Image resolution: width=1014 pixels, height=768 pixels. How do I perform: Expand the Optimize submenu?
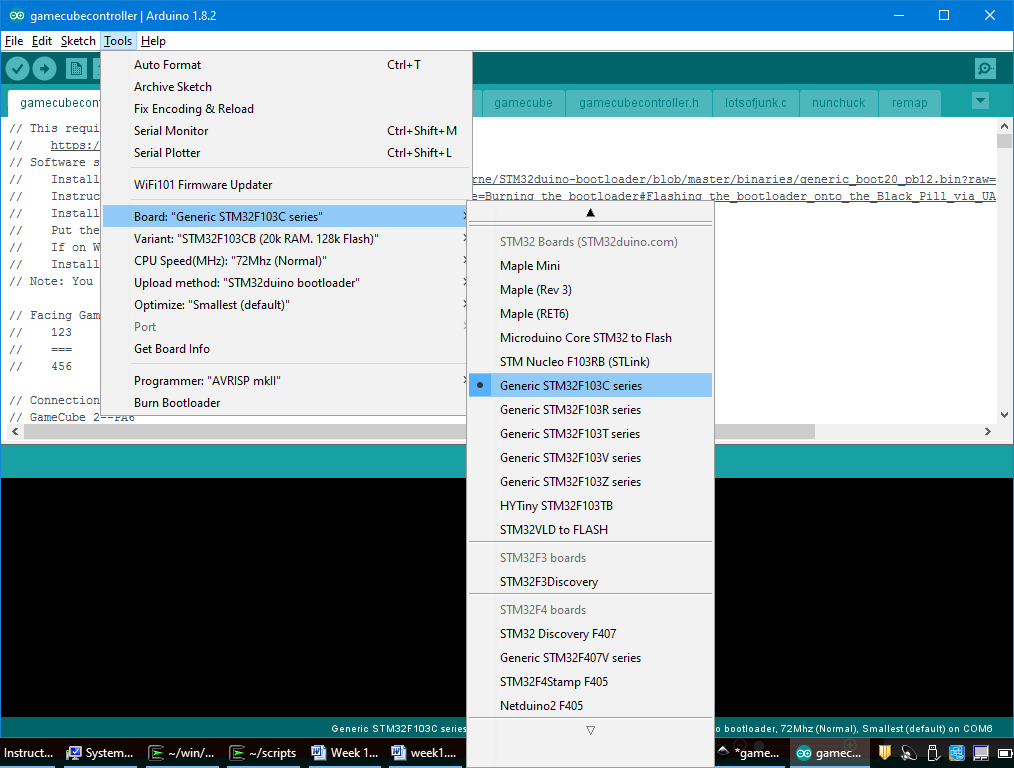click(x=285, y=304)
